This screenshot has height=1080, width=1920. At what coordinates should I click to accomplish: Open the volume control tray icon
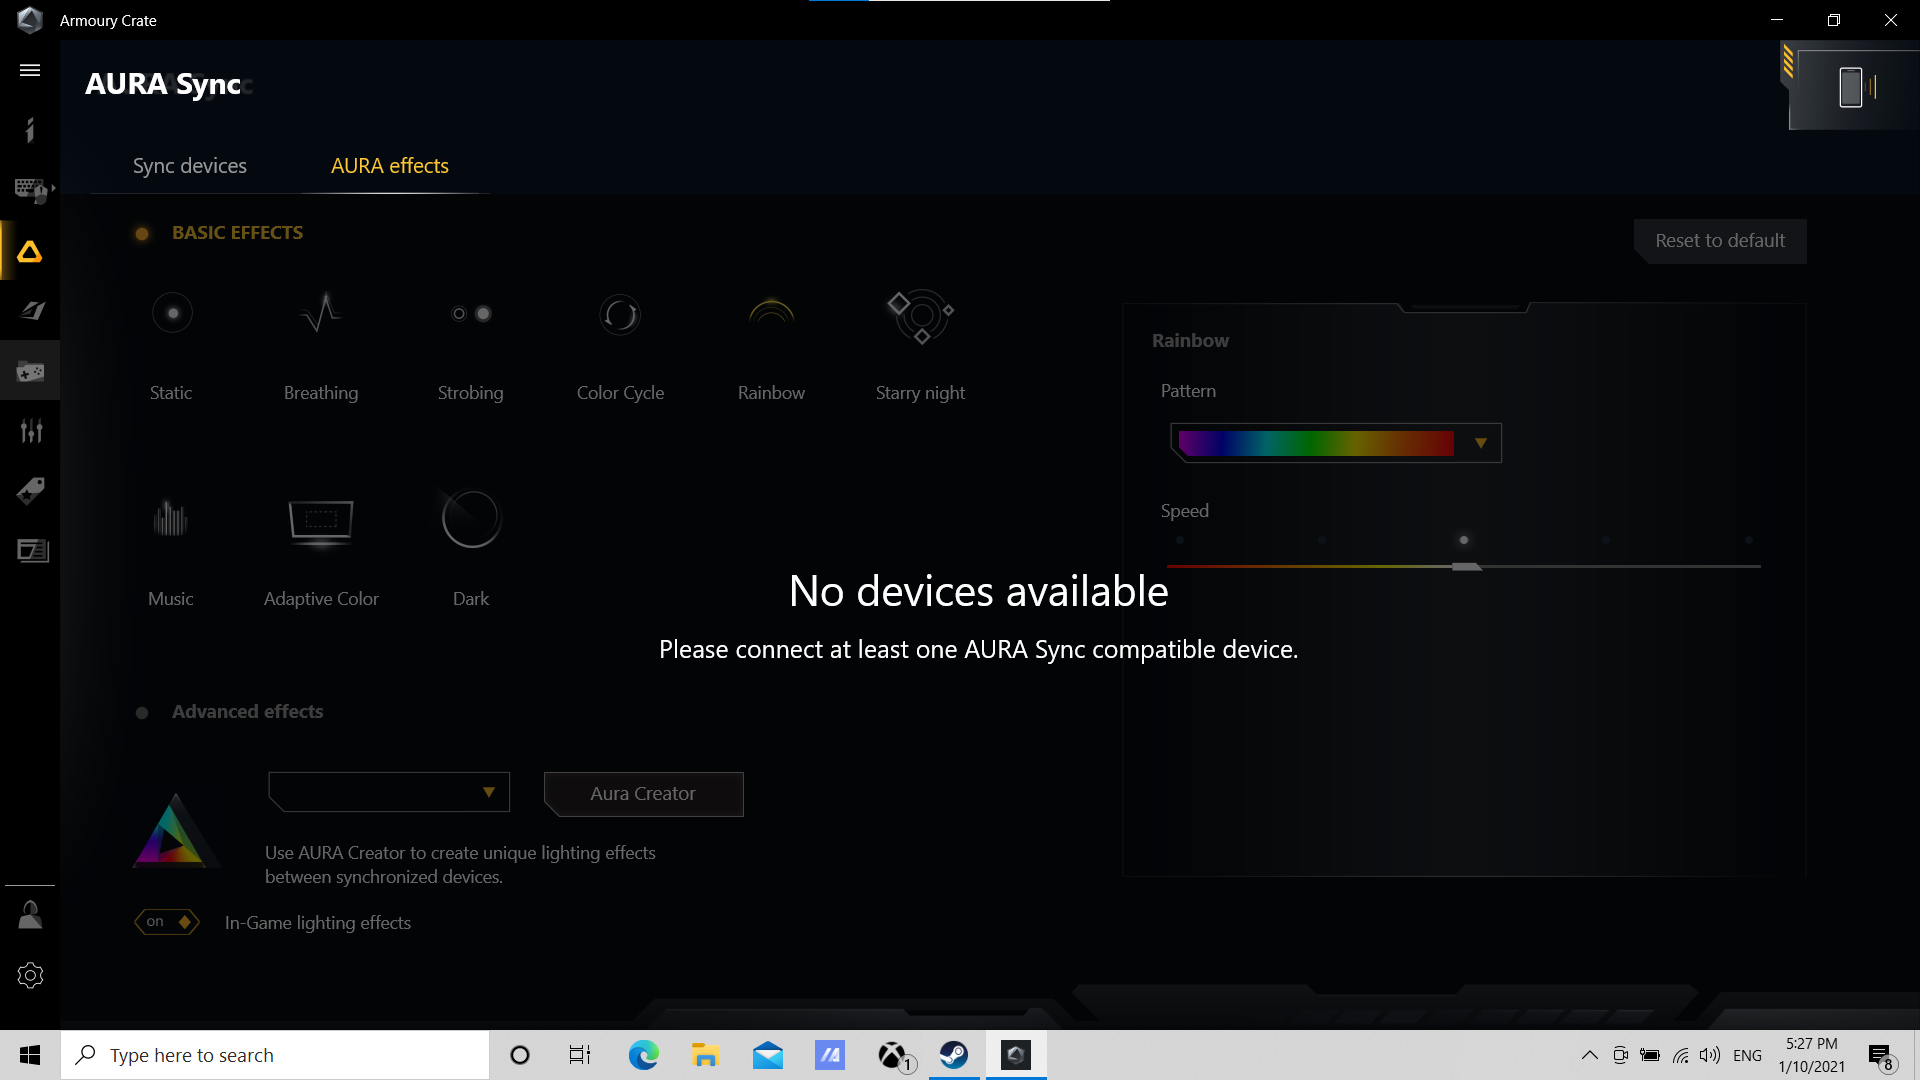(x=1710, y=1056)
